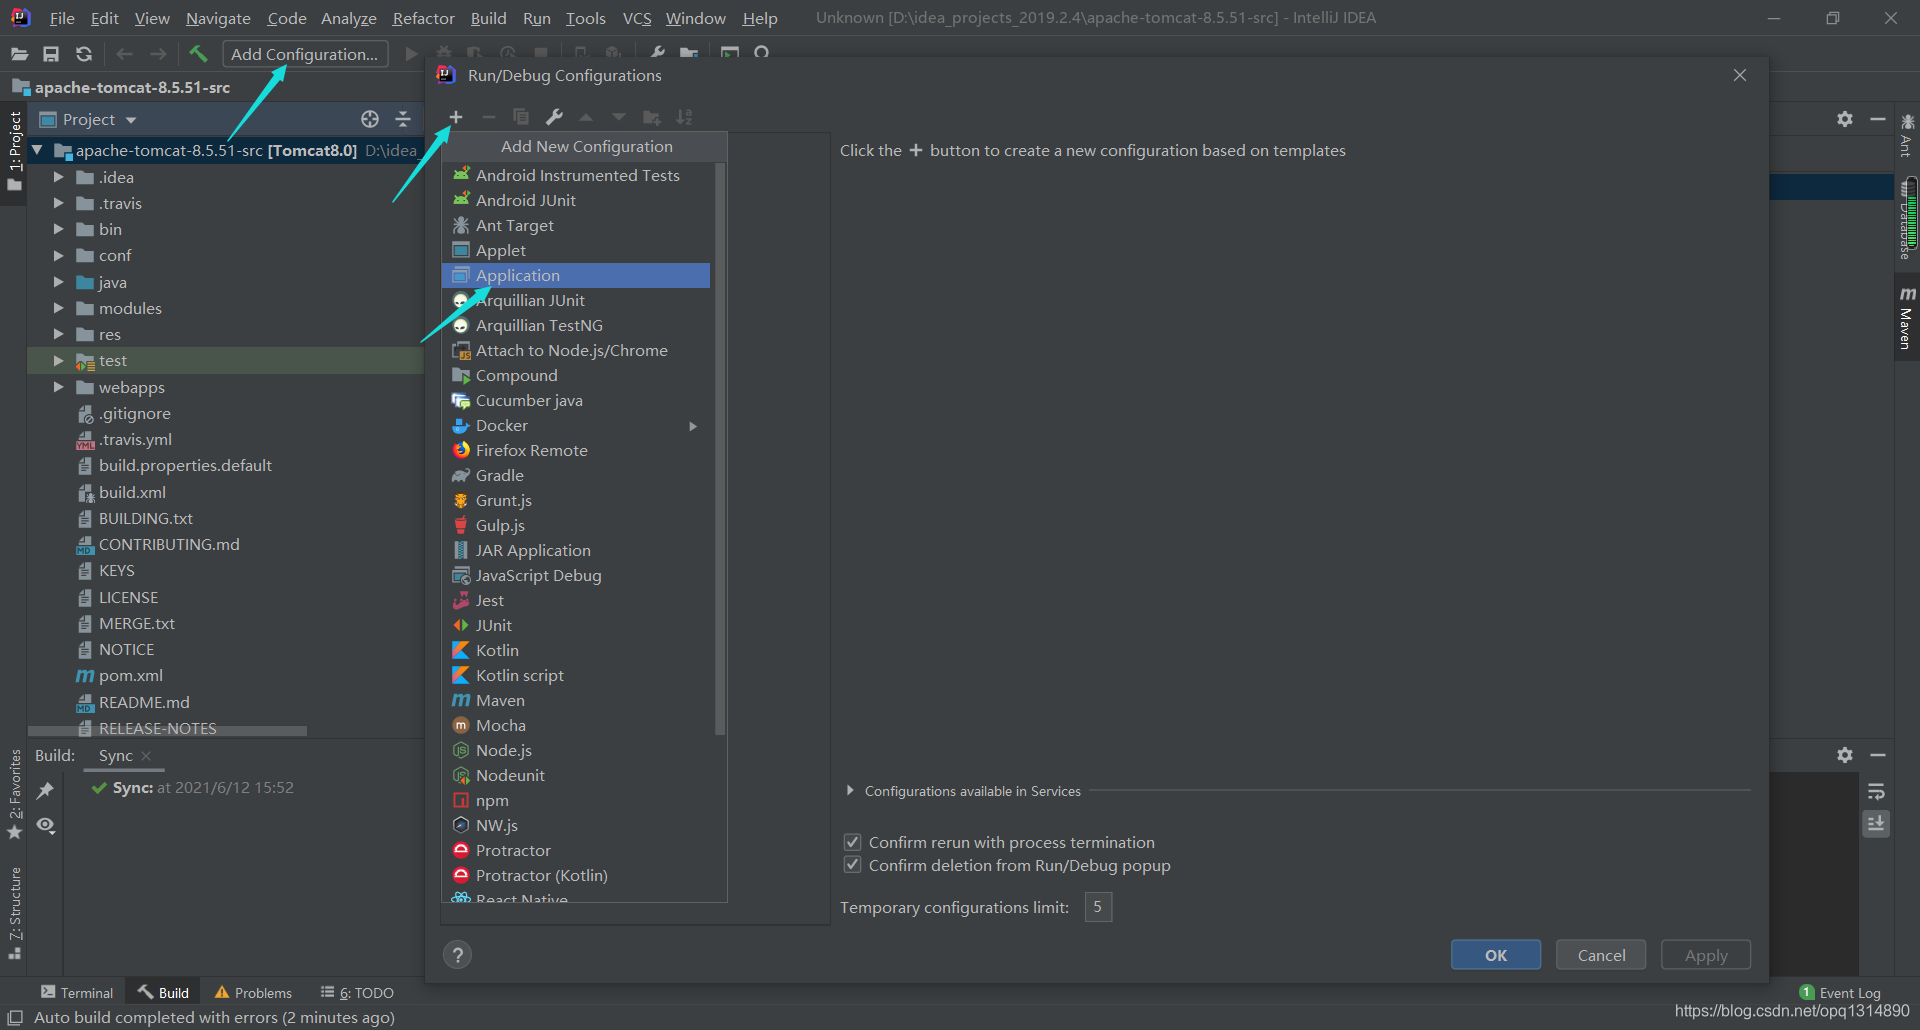Expand the conf folder
1920x1030 pixels.
pyautogui.click(x=58, y=255)
